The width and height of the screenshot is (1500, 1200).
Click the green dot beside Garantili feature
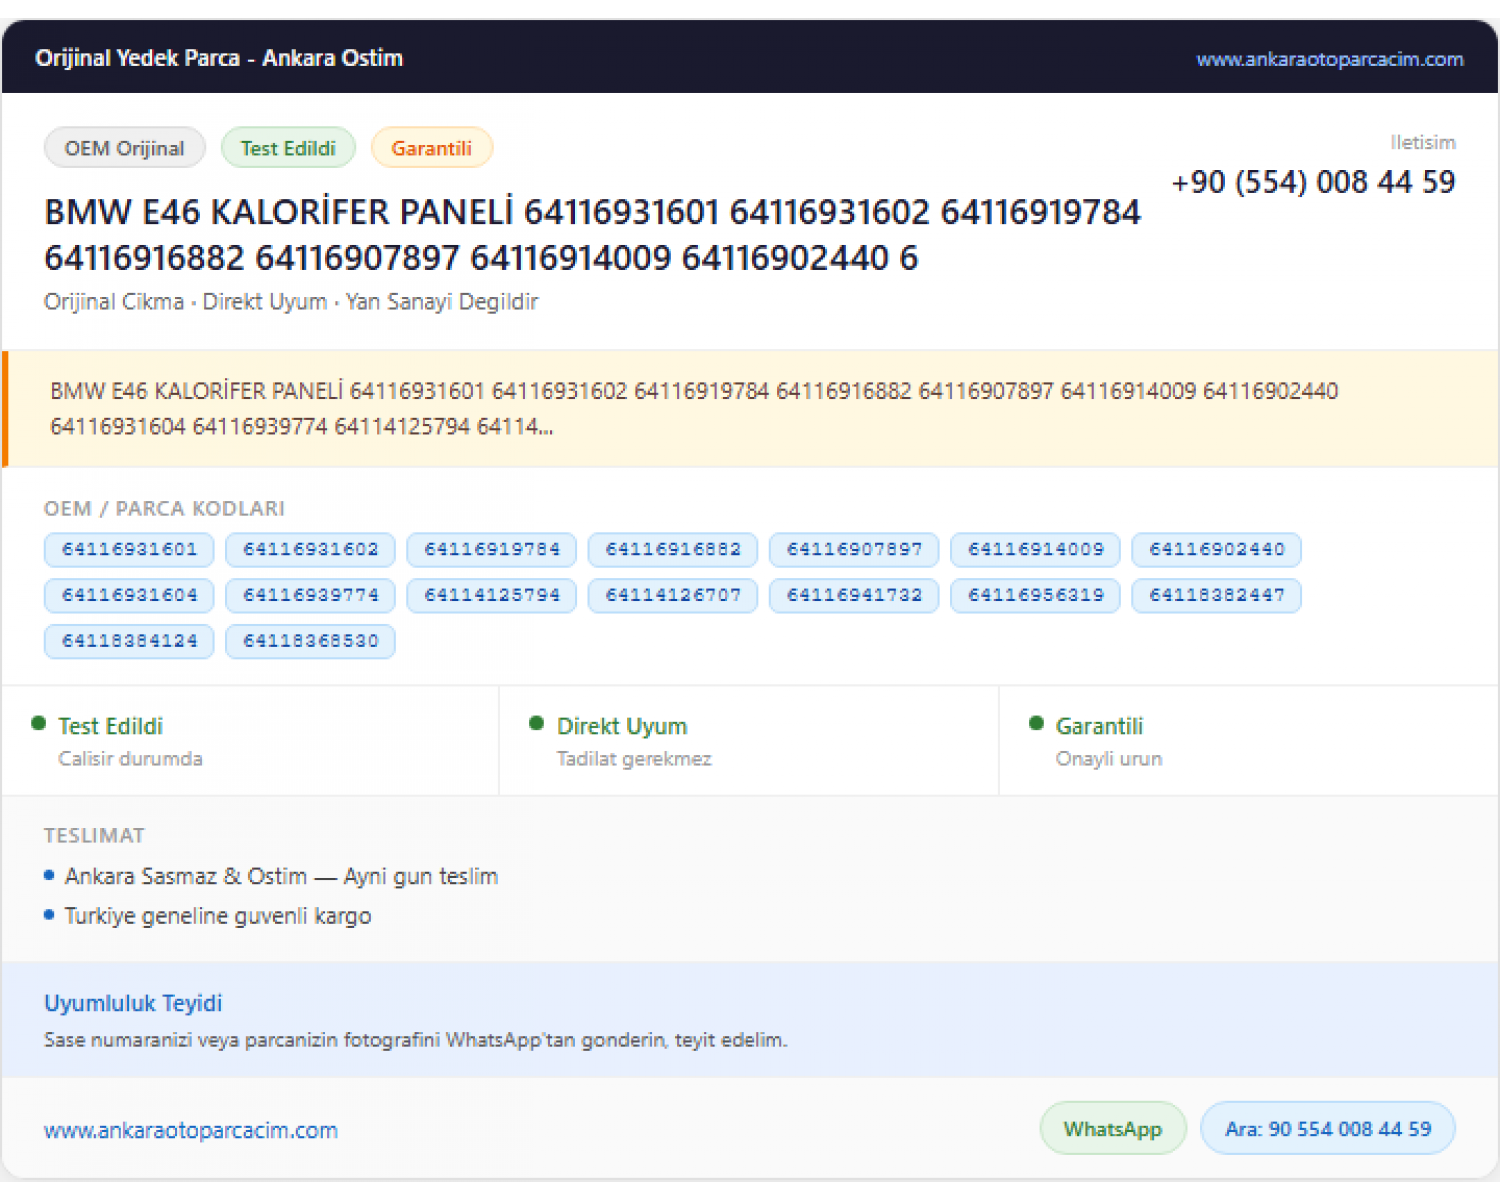tap(1036, 723)
